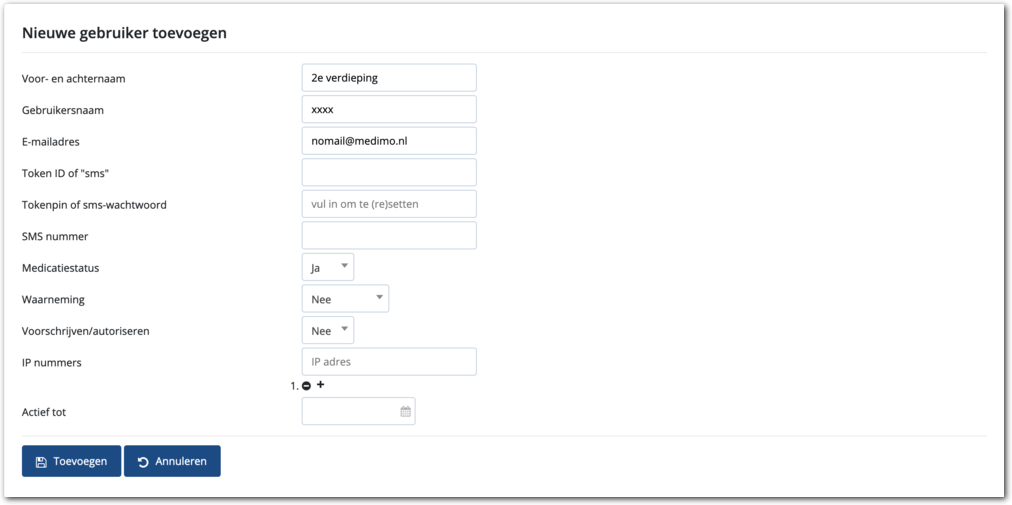The image size is (1012, 505).
Task: Click the Actief tot date field
Action: tap(350, 411)
